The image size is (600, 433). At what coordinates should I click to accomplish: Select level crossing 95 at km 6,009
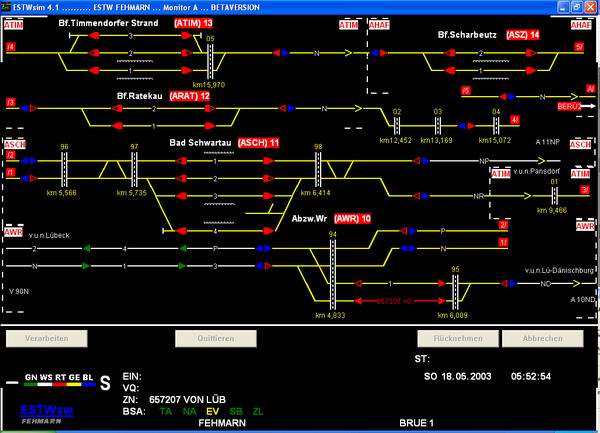pos(455,288)
